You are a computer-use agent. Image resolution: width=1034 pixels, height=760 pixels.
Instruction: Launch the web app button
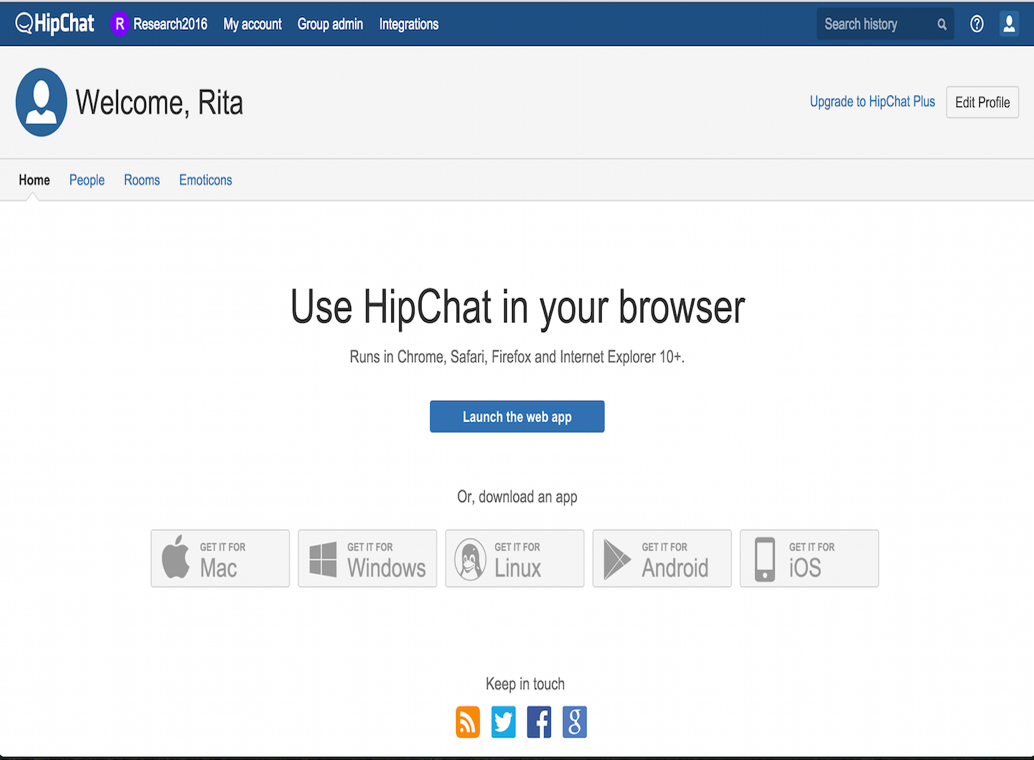(x=517, y=417)
